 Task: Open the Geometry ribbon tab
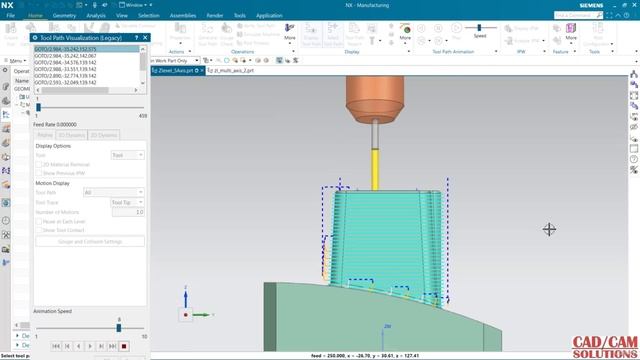(64, 16)
